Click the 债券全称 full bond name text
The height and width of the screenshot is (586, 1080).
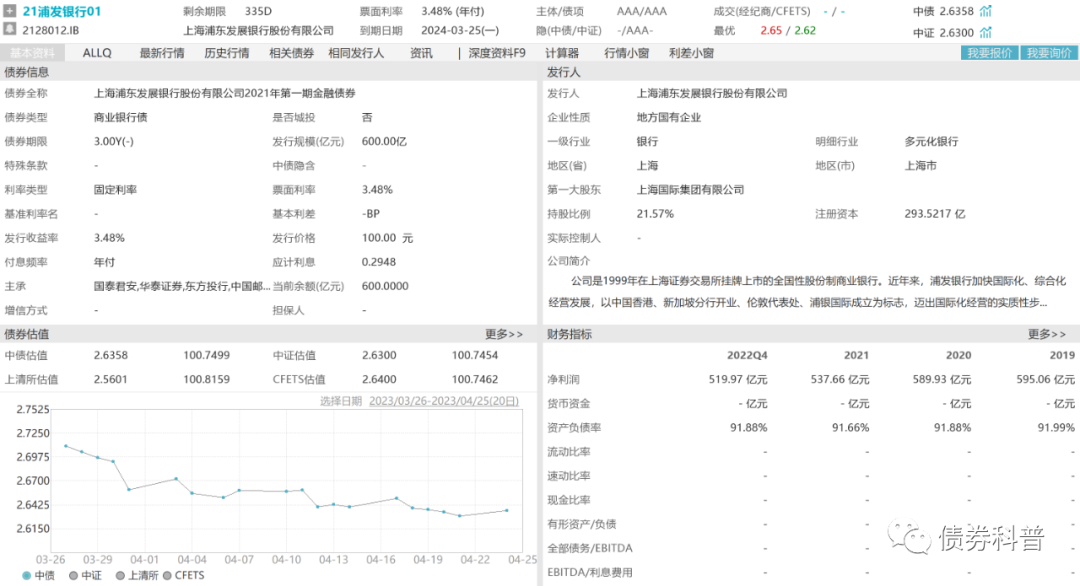(x=225, y=93)
